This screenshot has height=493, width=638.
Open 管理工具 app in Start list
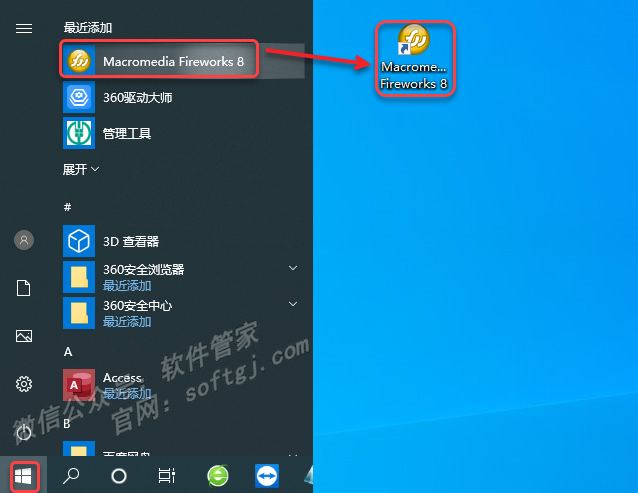coord(183,133)
